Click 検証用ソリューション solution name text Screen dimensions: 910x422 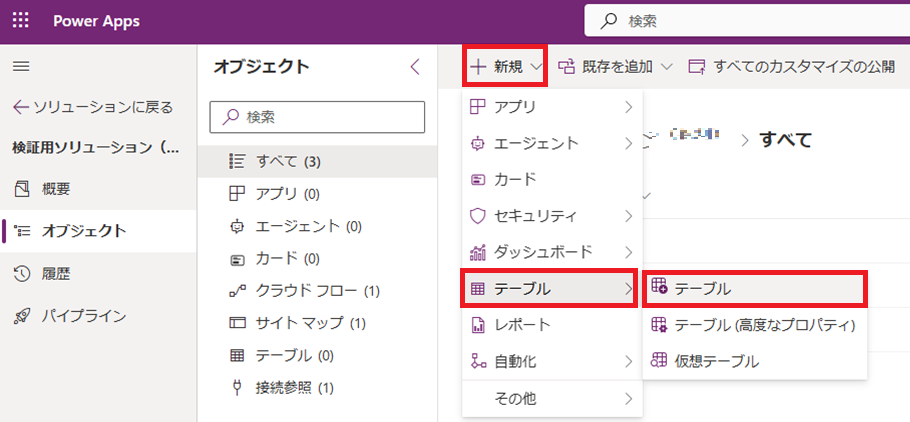click(x=96, y=149)
